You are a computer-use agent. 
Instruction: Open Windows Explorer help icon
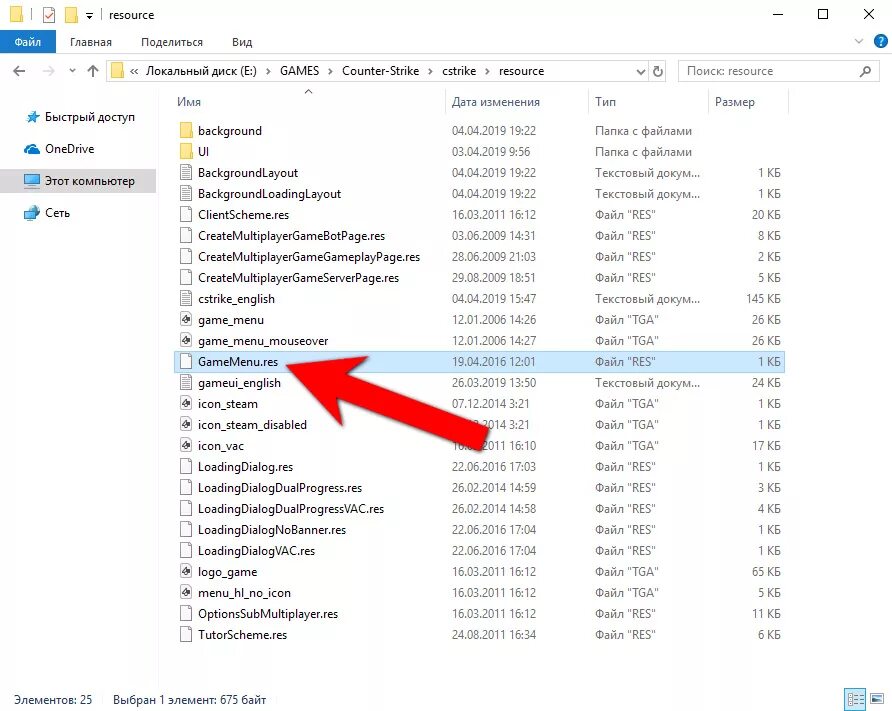[x=881, y=41]
